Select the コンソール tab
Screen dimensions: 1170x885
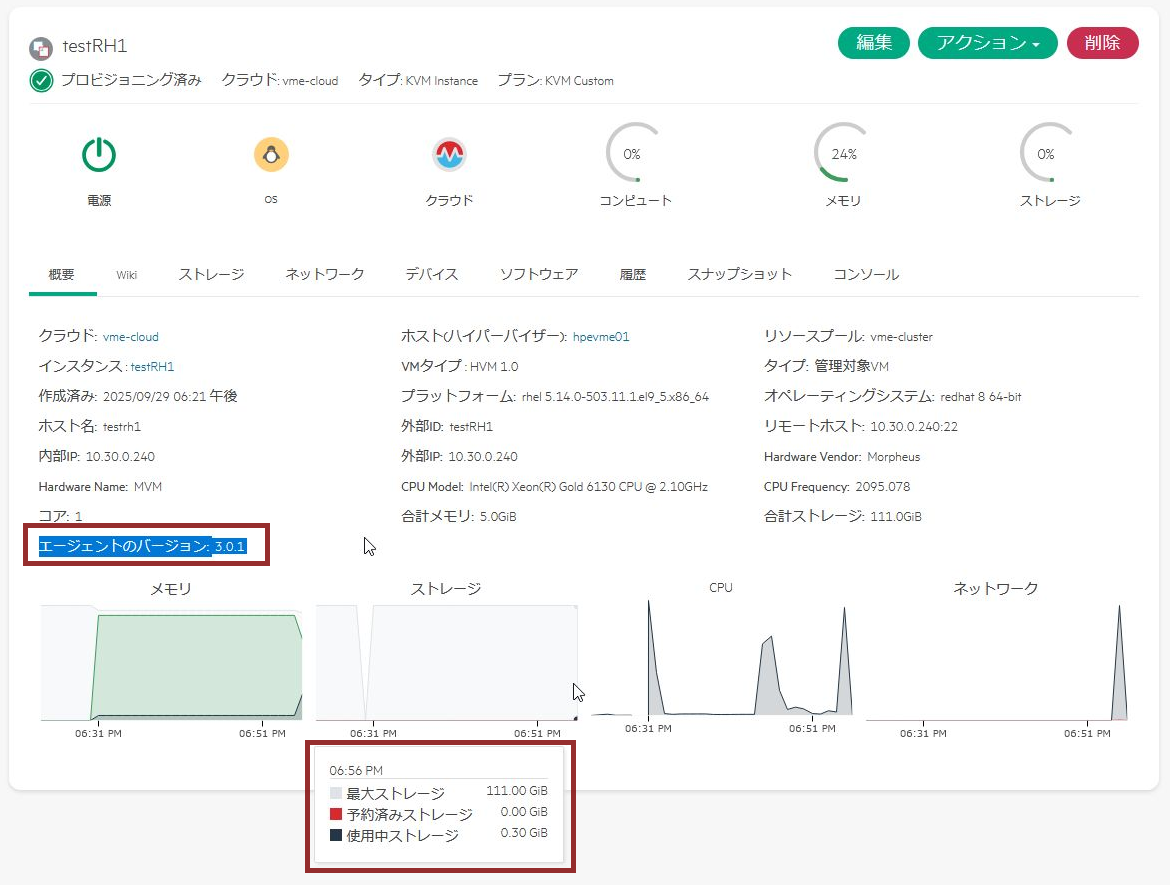pos(865,274)
